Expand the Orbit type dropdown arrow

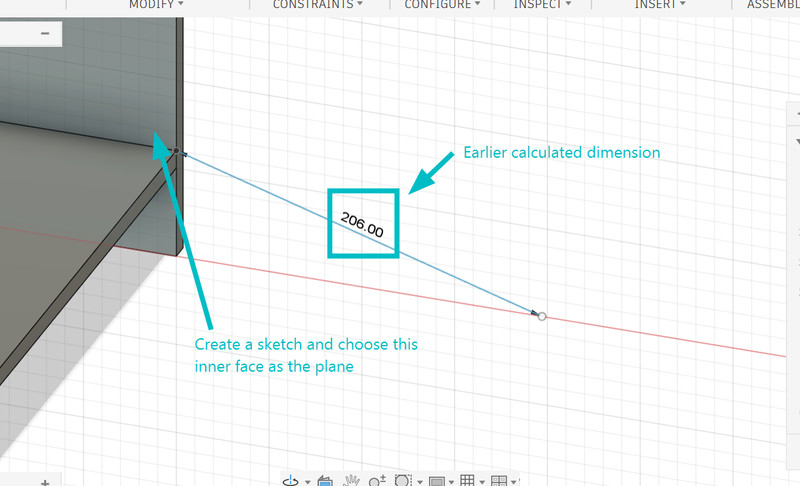click(308, 482)
